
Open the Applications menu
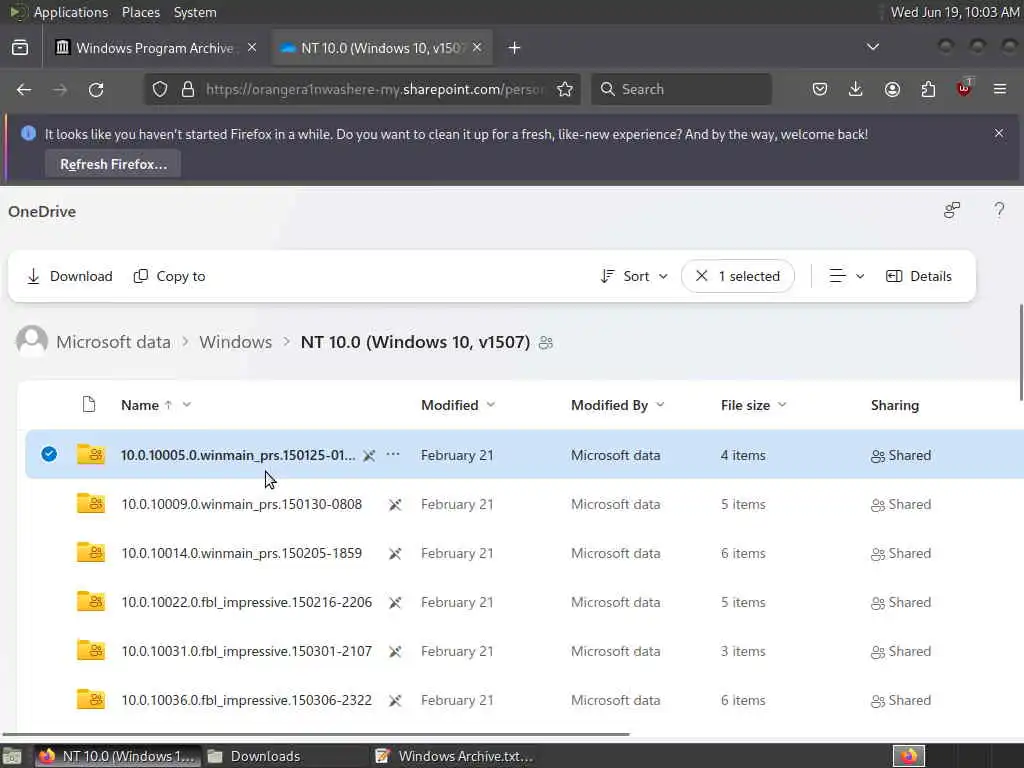(71, 12)
